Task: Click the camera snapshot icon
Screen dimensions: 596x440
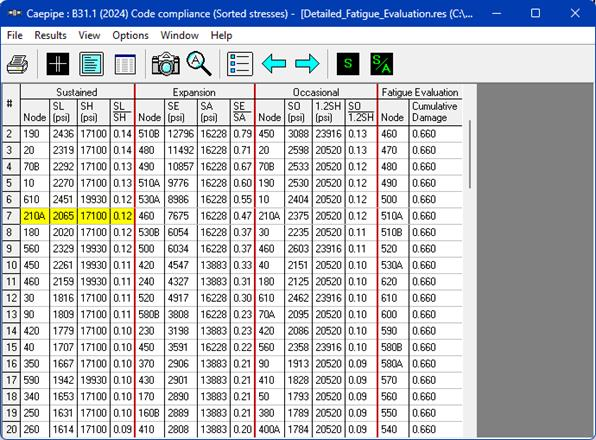Action: click(x=165, y=64)
